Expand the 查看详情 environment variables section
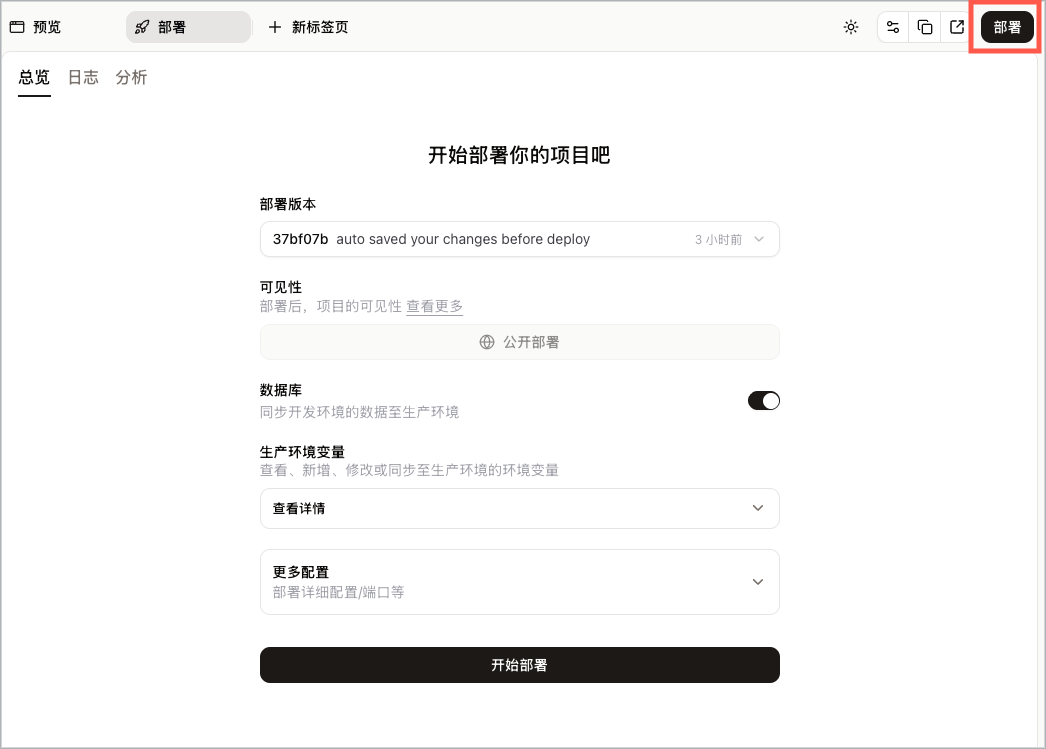 coord(520,508)
